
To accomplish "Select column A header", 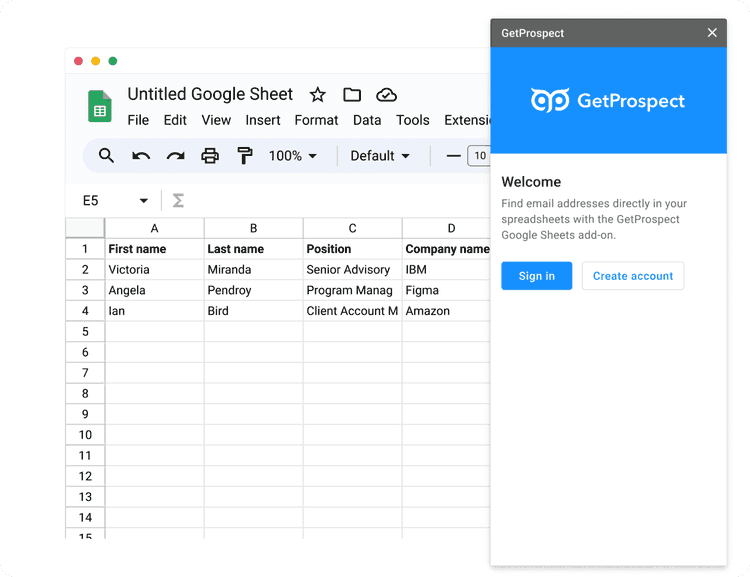I will (154, 228).
